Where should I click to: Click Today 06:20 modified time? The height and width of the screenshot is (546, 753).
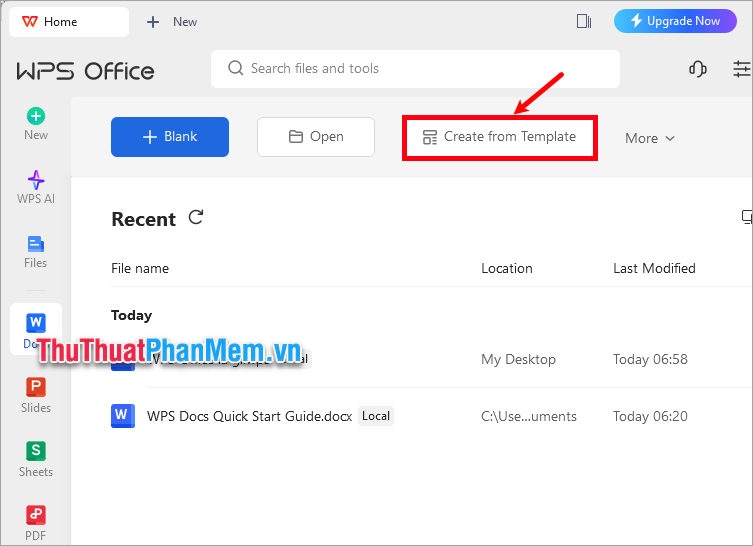(650, 416)
